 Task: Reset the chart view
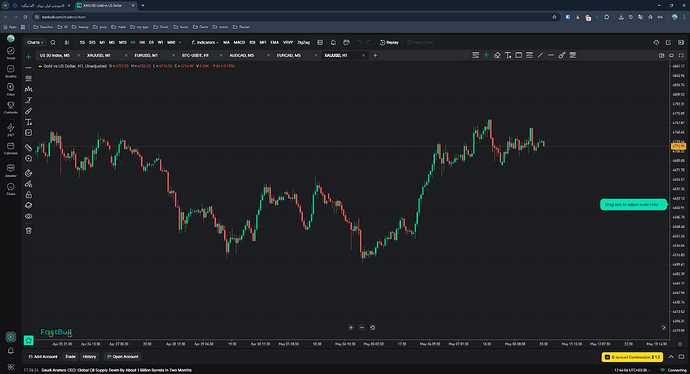tap(372, 327)
